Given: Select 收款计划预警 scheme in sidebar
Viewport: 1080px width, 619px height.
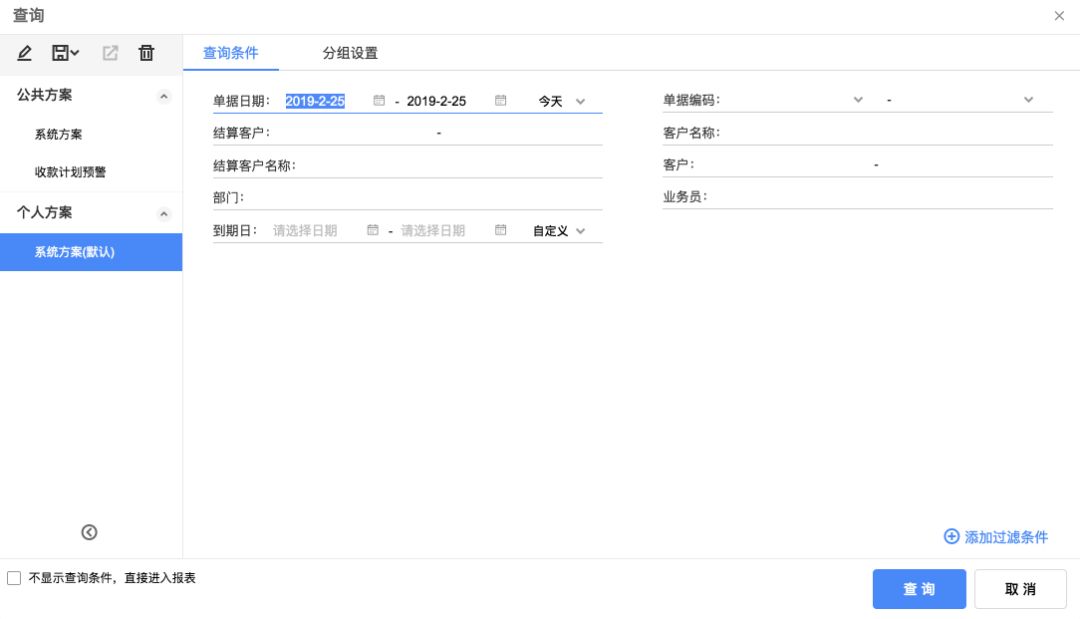Looking at the screenshot, I should (x=70, y=172).
